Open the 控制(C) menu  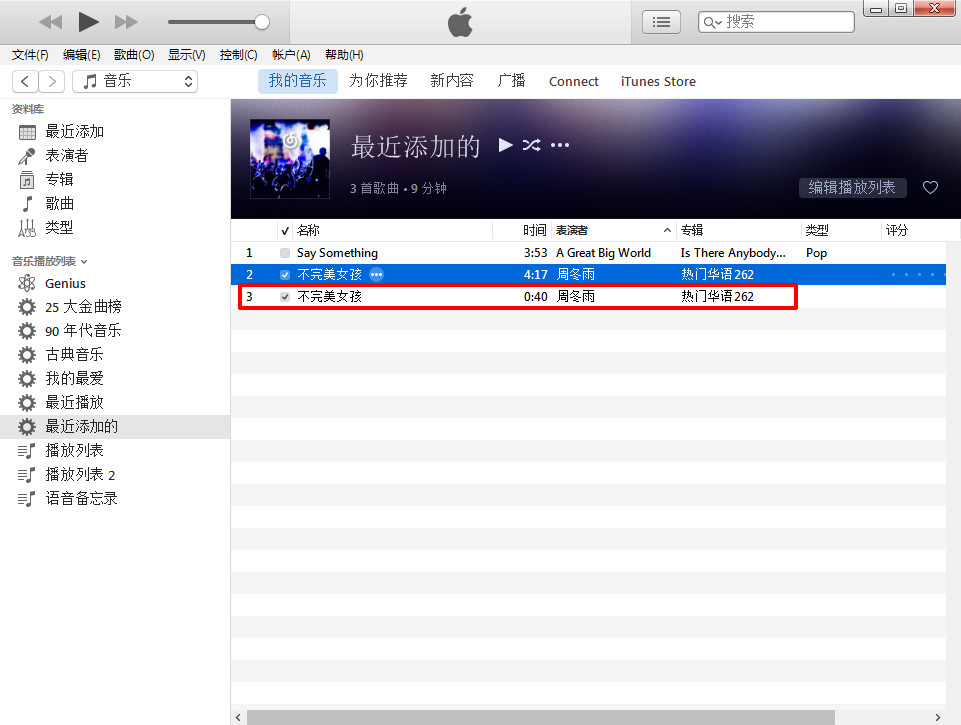click(x=238, y=55)
